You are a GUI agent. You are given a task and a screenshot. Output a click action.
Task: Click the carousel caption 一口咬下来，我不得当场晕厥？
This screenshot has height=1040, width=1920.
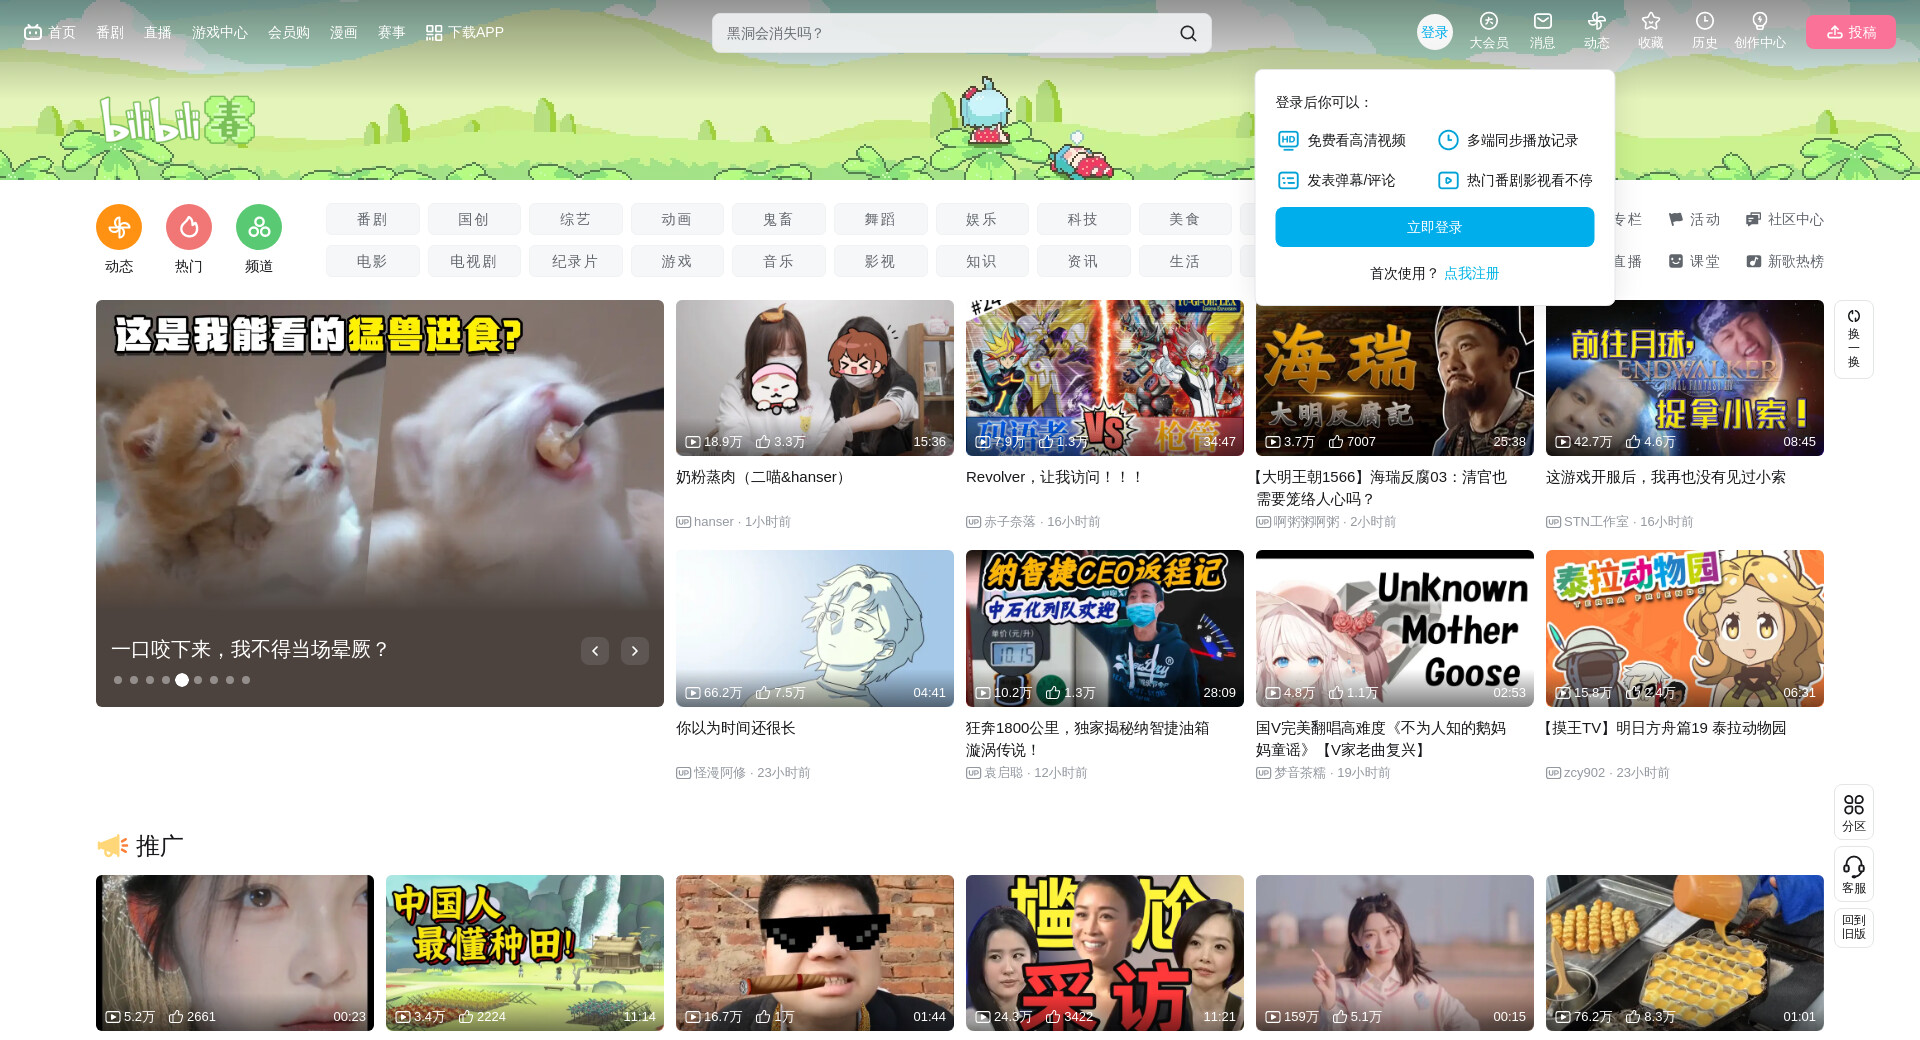coord(250,650)
